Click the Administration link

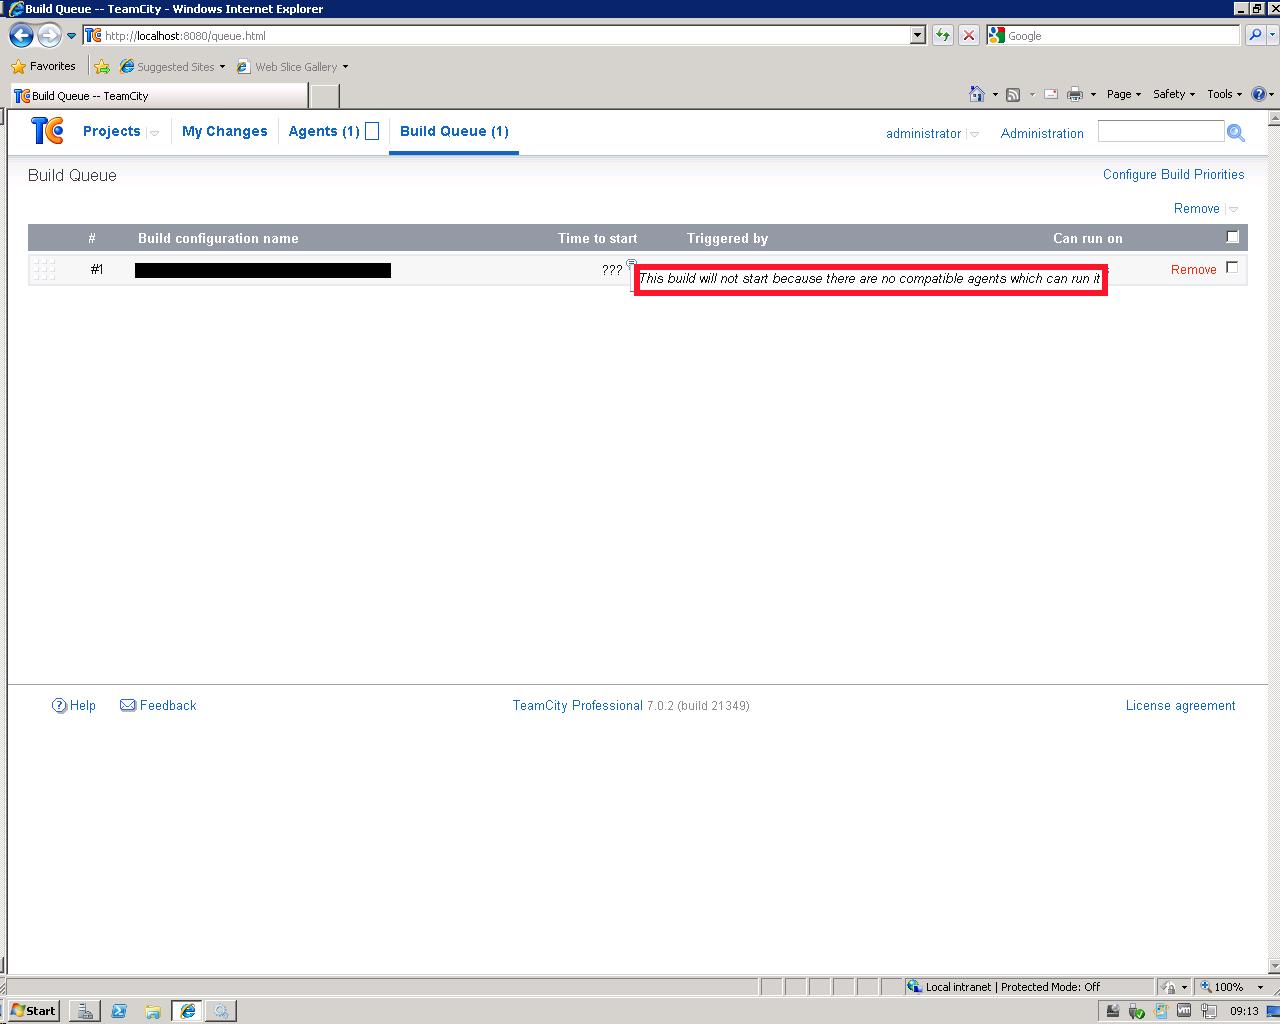coord(1042,133)
